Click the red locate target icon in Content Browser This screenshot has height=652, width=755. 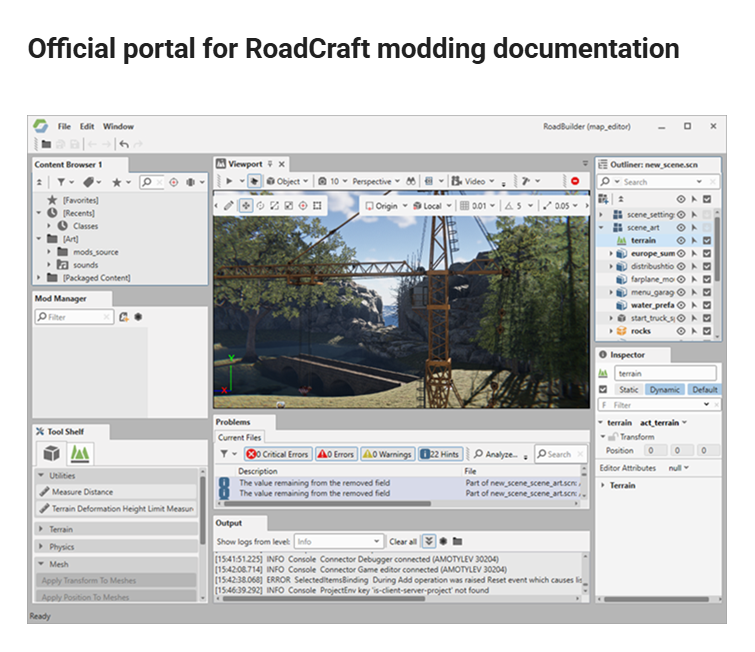[x=174, y=182]
